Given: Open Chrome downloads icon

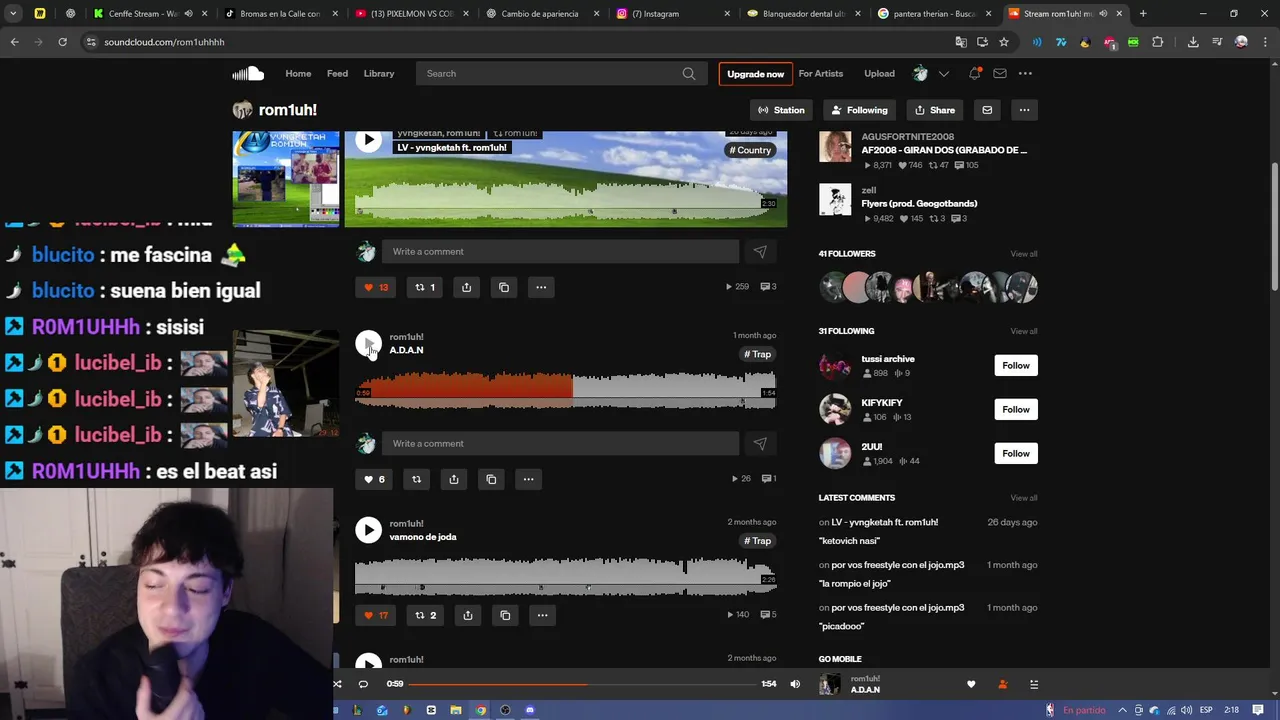Looking at the screenshot, I should coord(1193,42).
